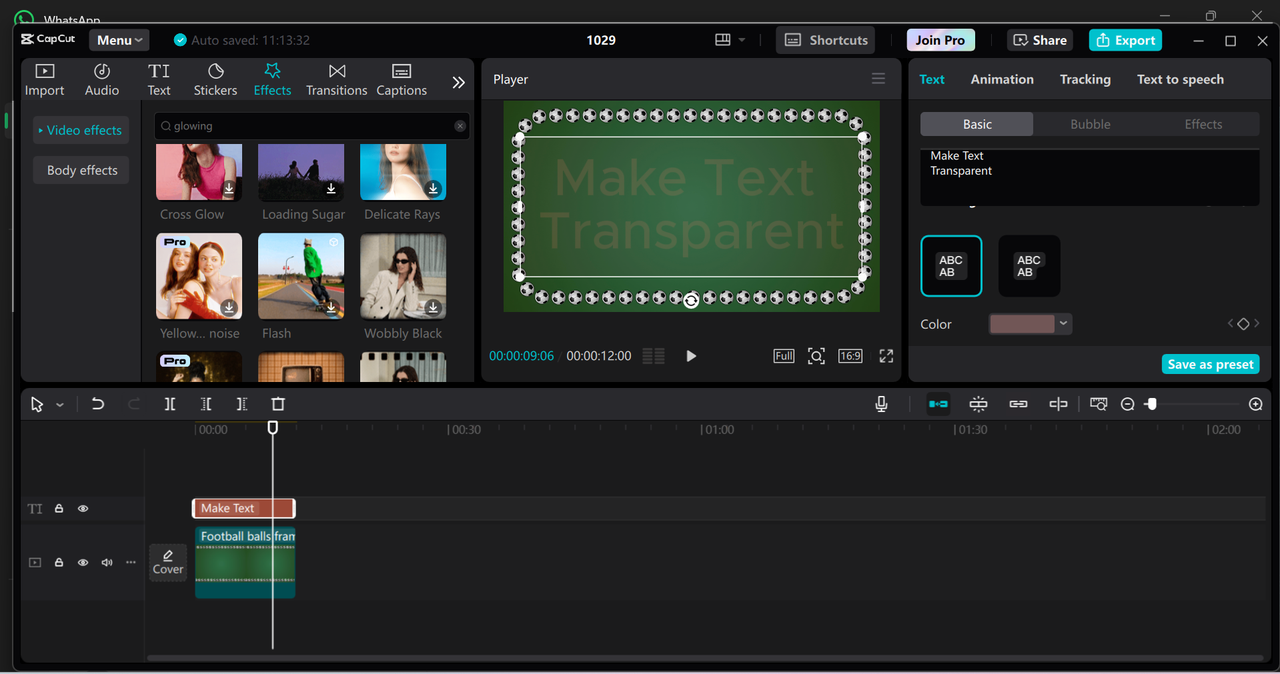Viewport: 1280px width, 674px height.
Task: Switch to the Text to speech tab
Action: coord(1180,79)
